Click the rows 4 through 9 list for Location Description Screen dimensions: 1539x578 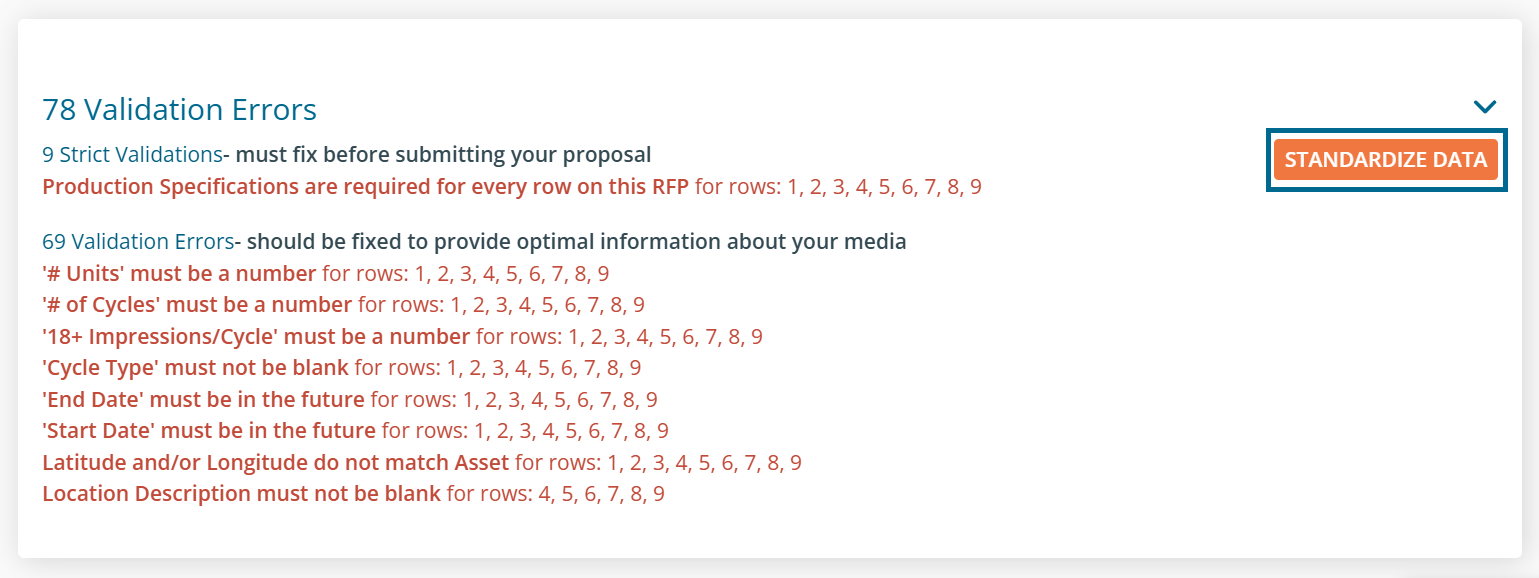click(555, 494)
